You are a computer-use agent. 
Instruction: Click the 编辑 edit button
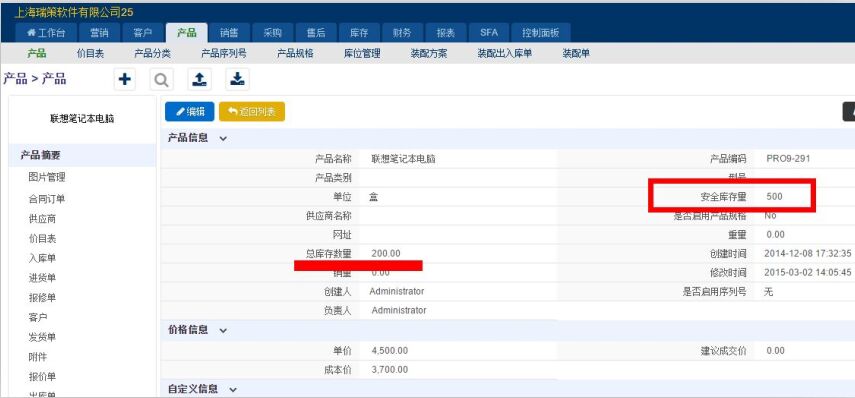tap(190, 112)
